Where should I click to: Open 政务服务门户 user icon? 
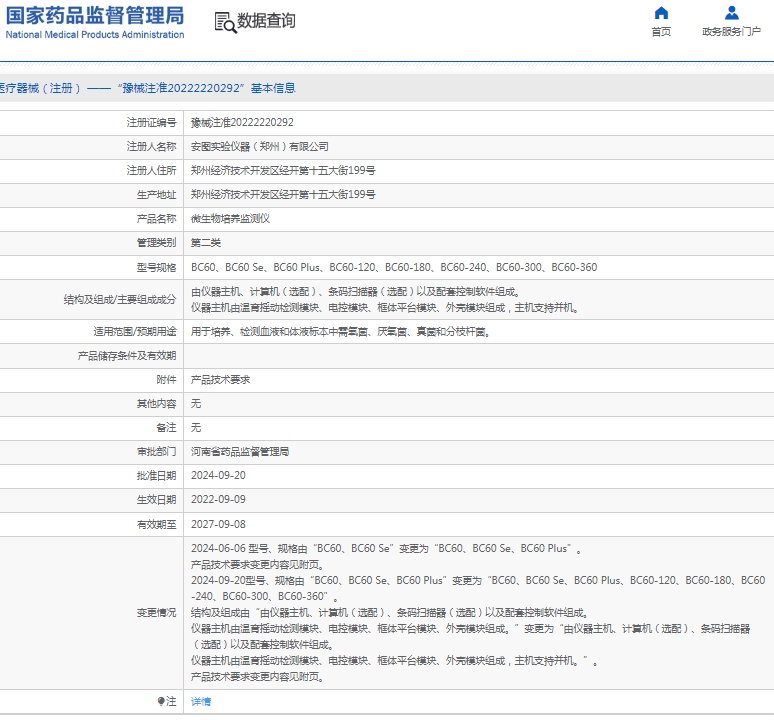(x=732, y=13)
